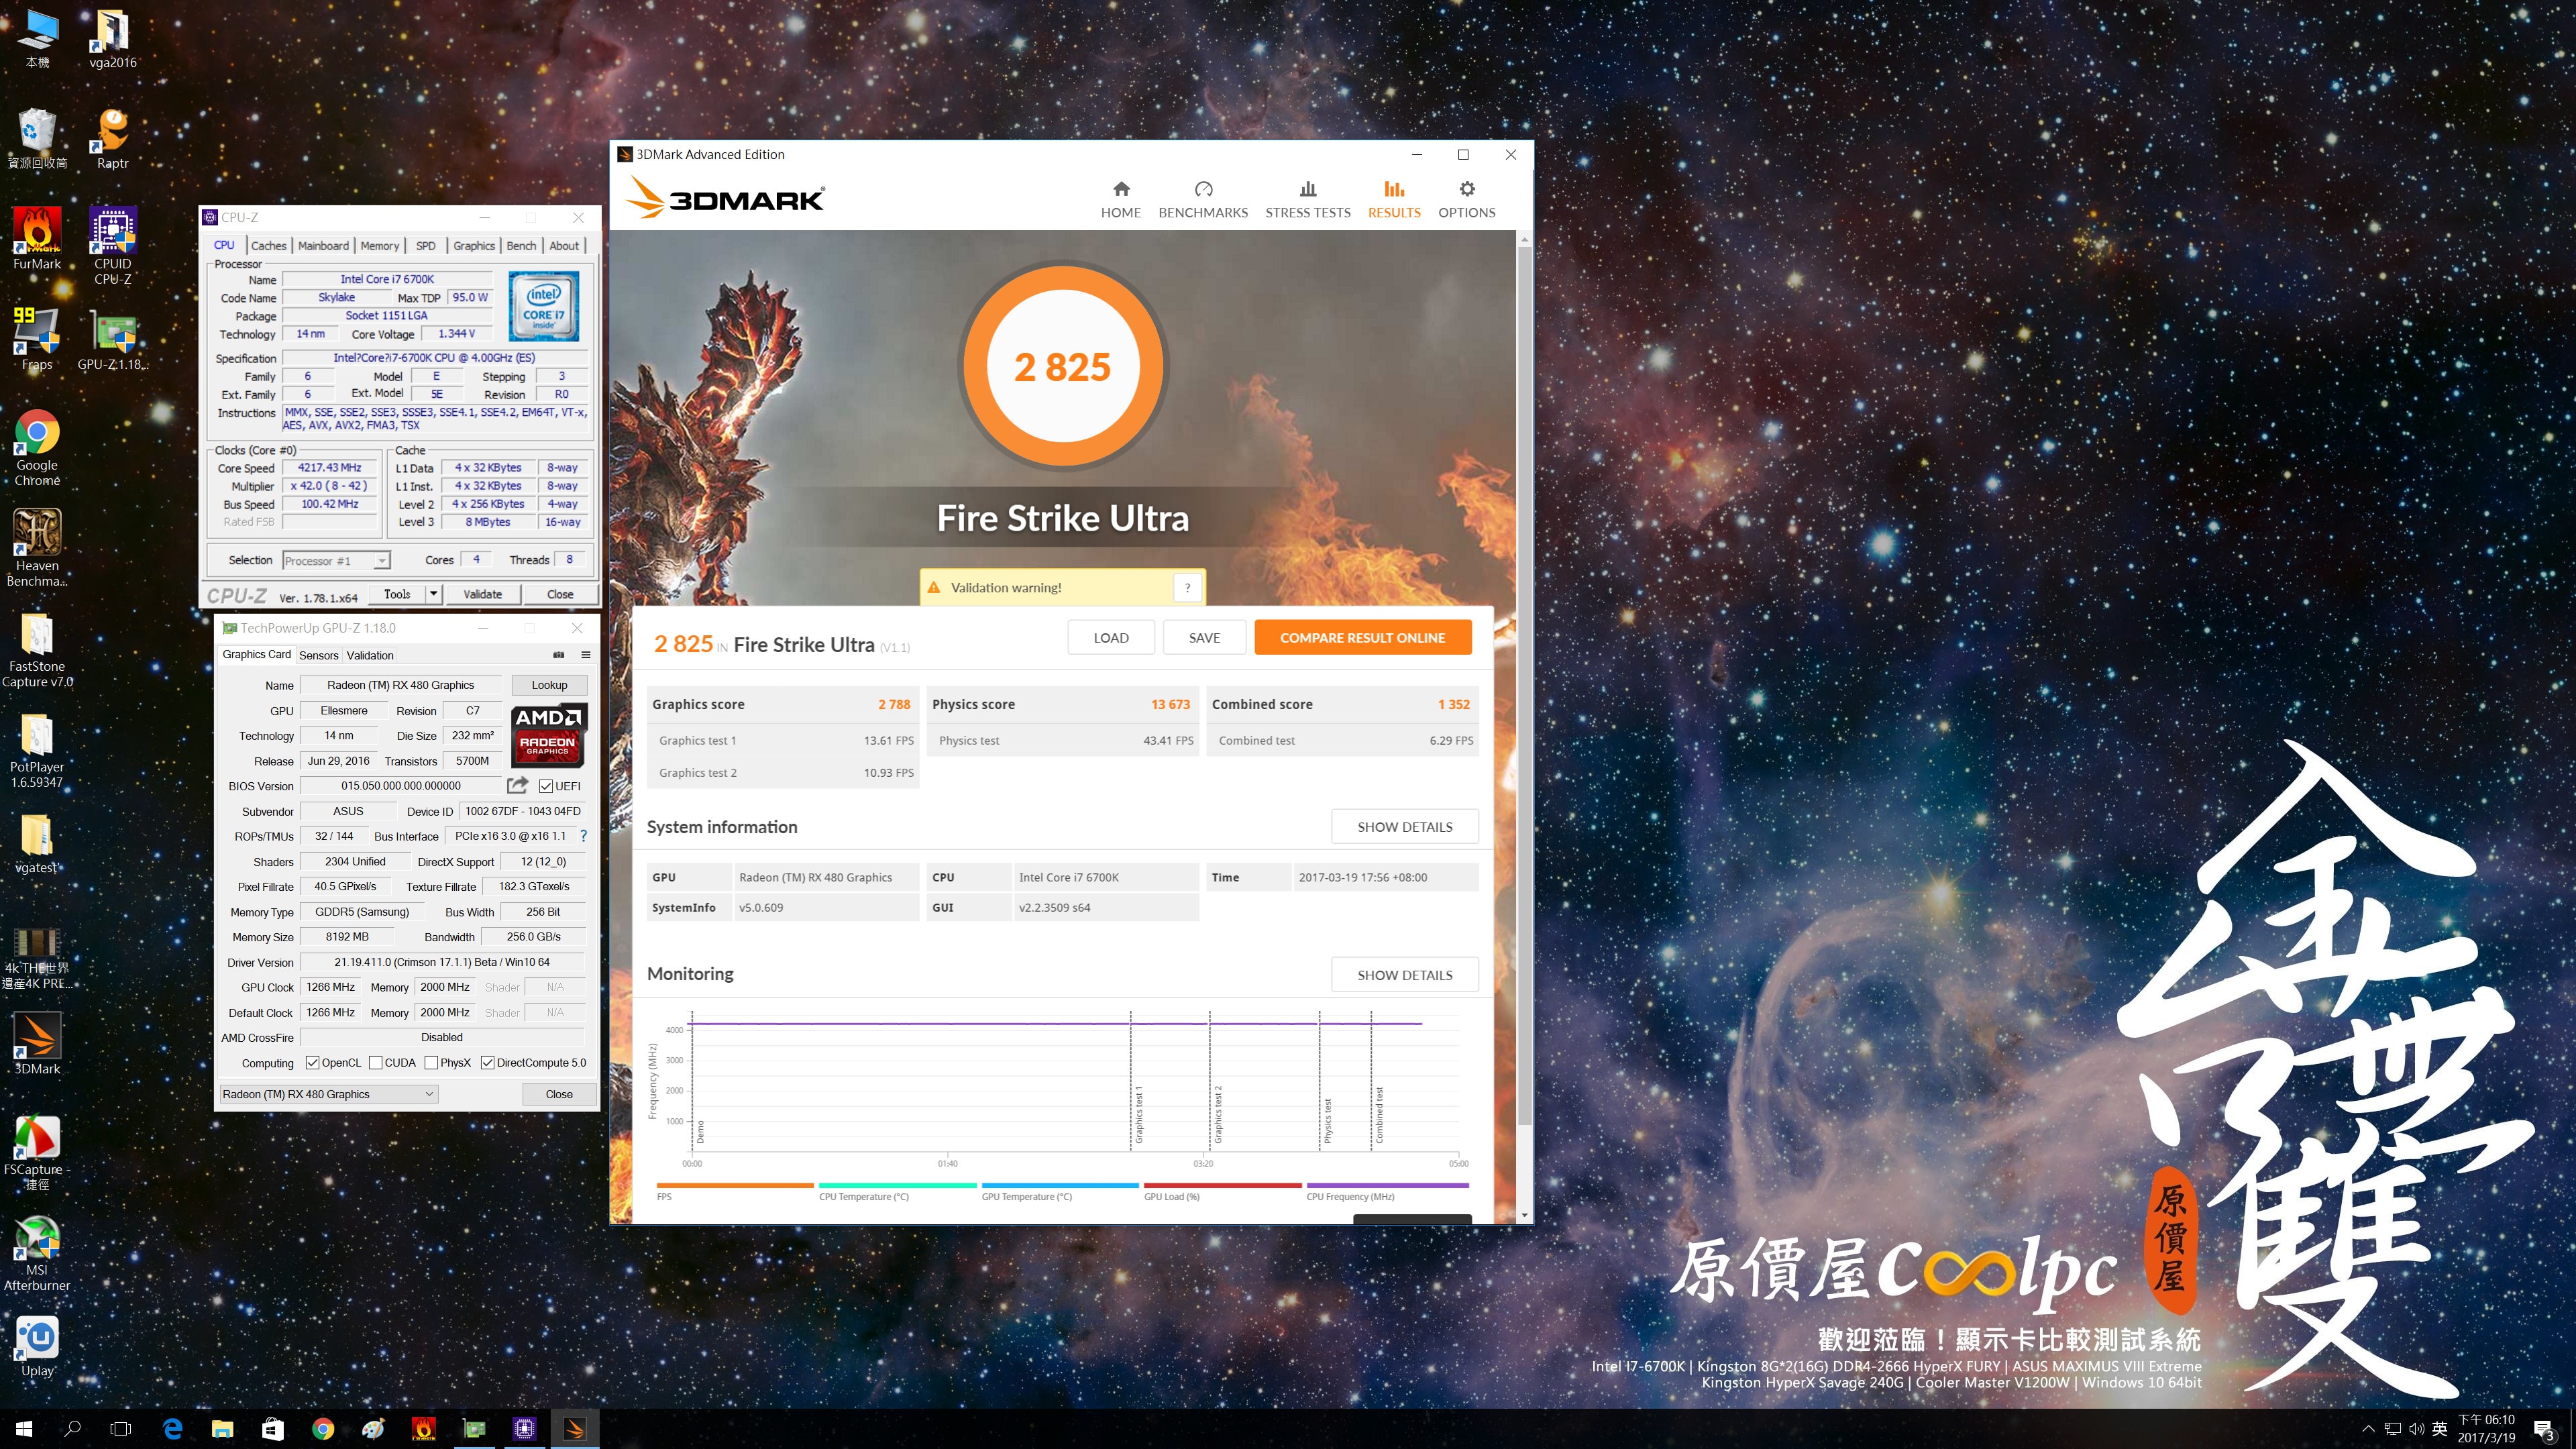Open the 3DMark HOME section
The height and width of the screenshot is (1449, 2576).
(x=1120, y=200)
